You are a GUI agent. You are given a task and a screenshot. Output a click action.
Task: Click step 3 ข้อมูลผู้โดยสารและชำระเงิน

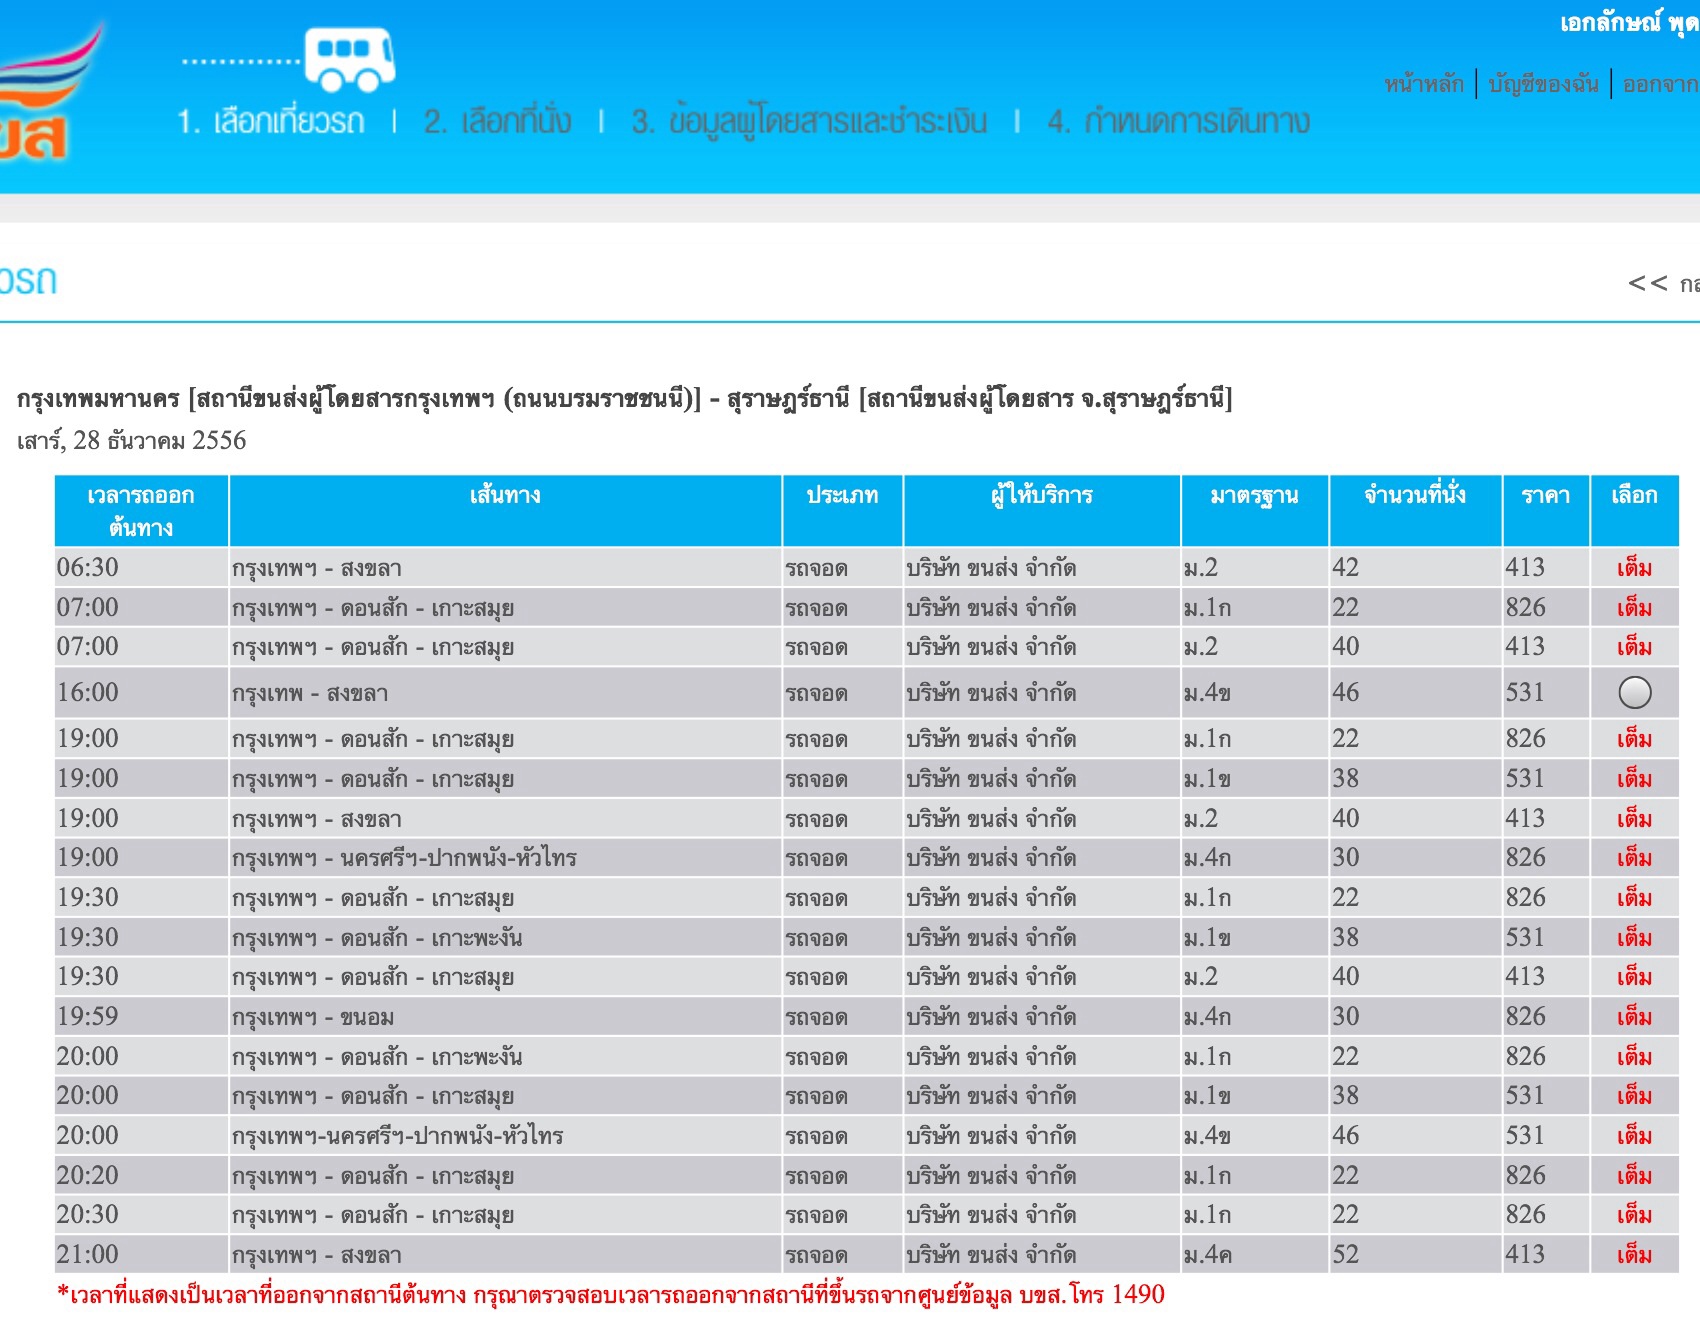(809, 122)
